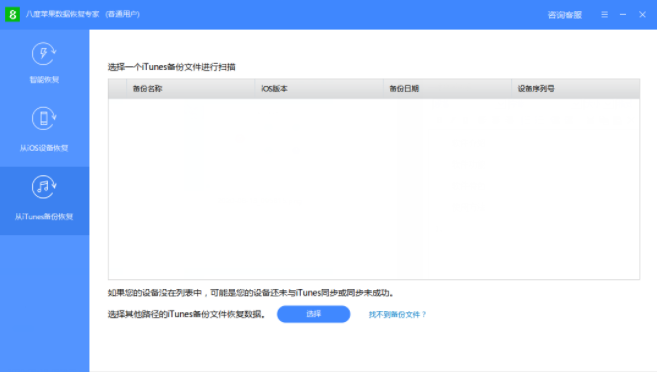The image size is (657, 372).
Task: Click 咨询客服 customer service link
Action: click(x=564, y=15)
